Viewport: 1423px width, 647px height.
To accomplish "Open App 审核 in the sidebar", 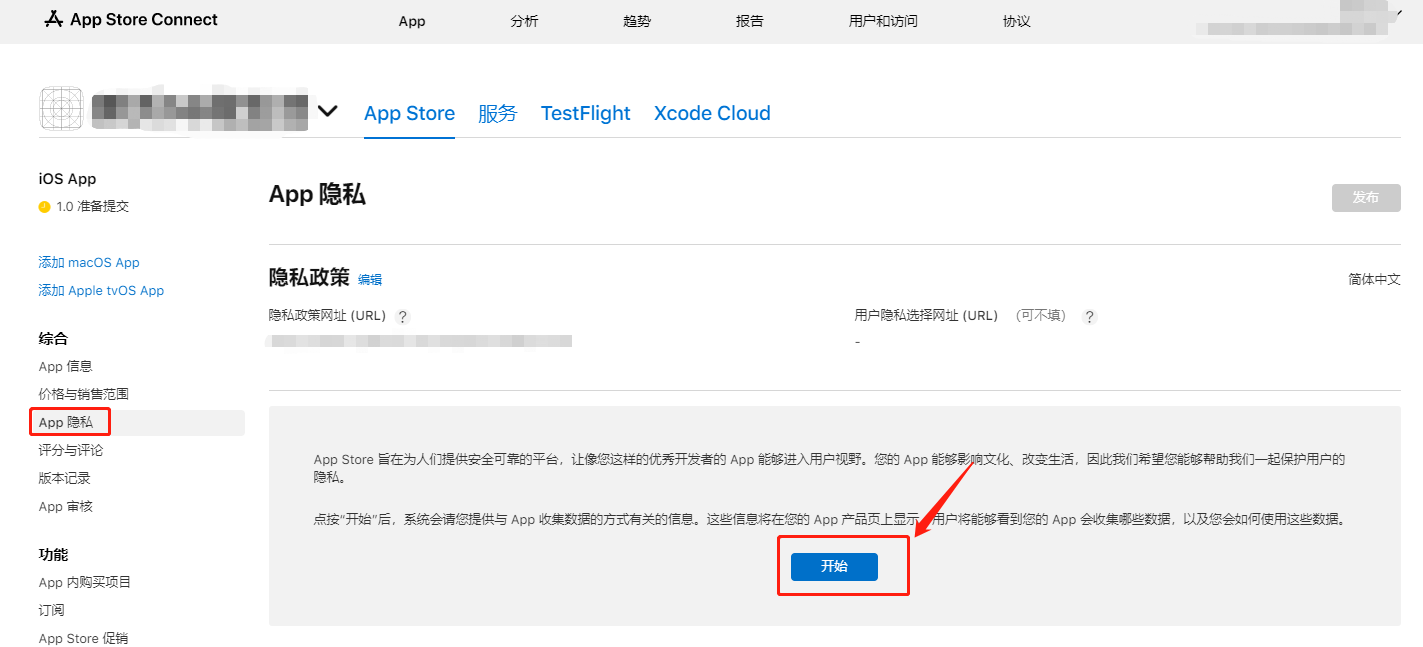I will pyautogui.click(x=66, y=506).
